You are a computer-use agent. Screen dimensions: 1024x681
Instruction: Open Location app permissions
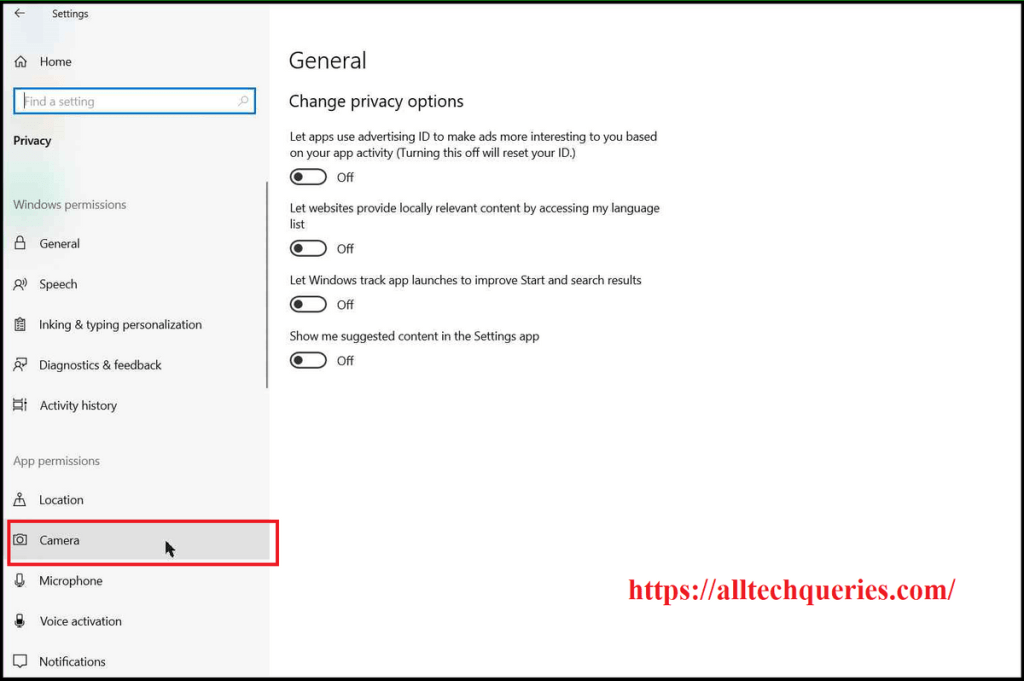[60, 499]
